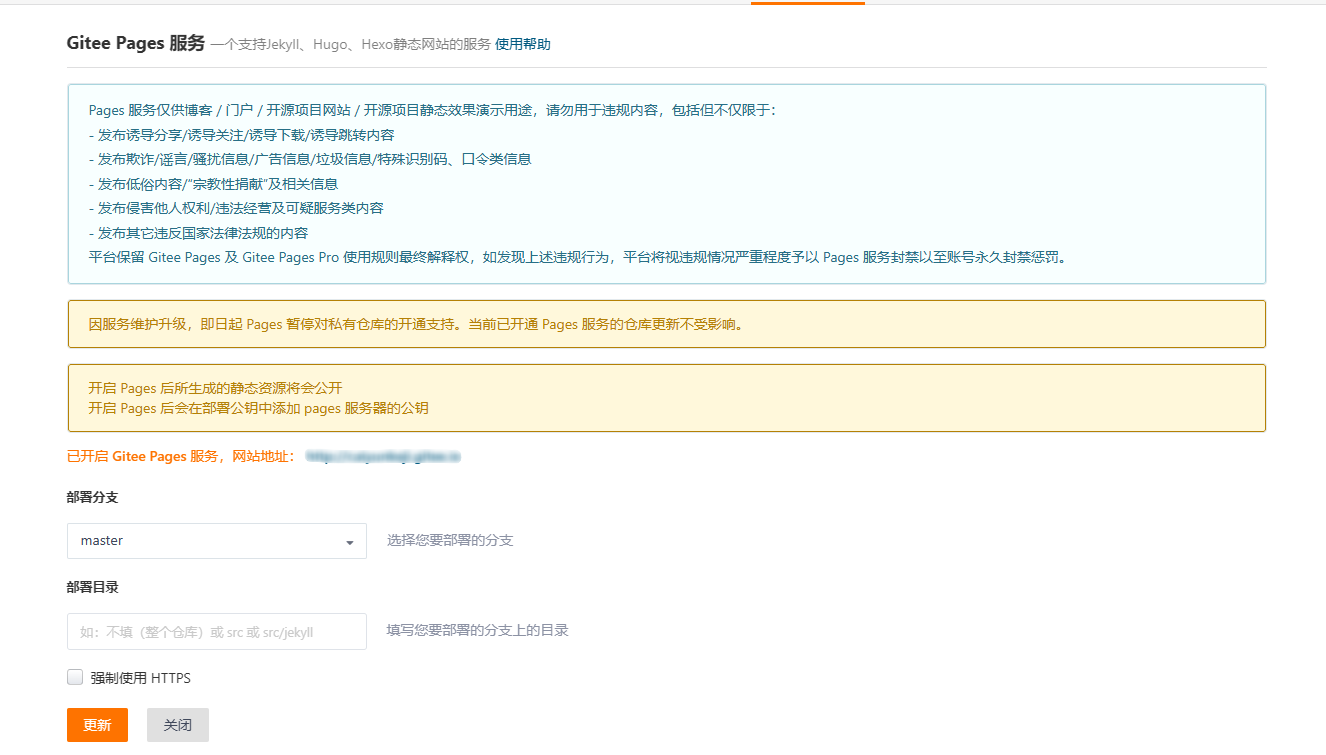Click the 部署目录 label
This screenshot has width=1326, height=755.
93,587
